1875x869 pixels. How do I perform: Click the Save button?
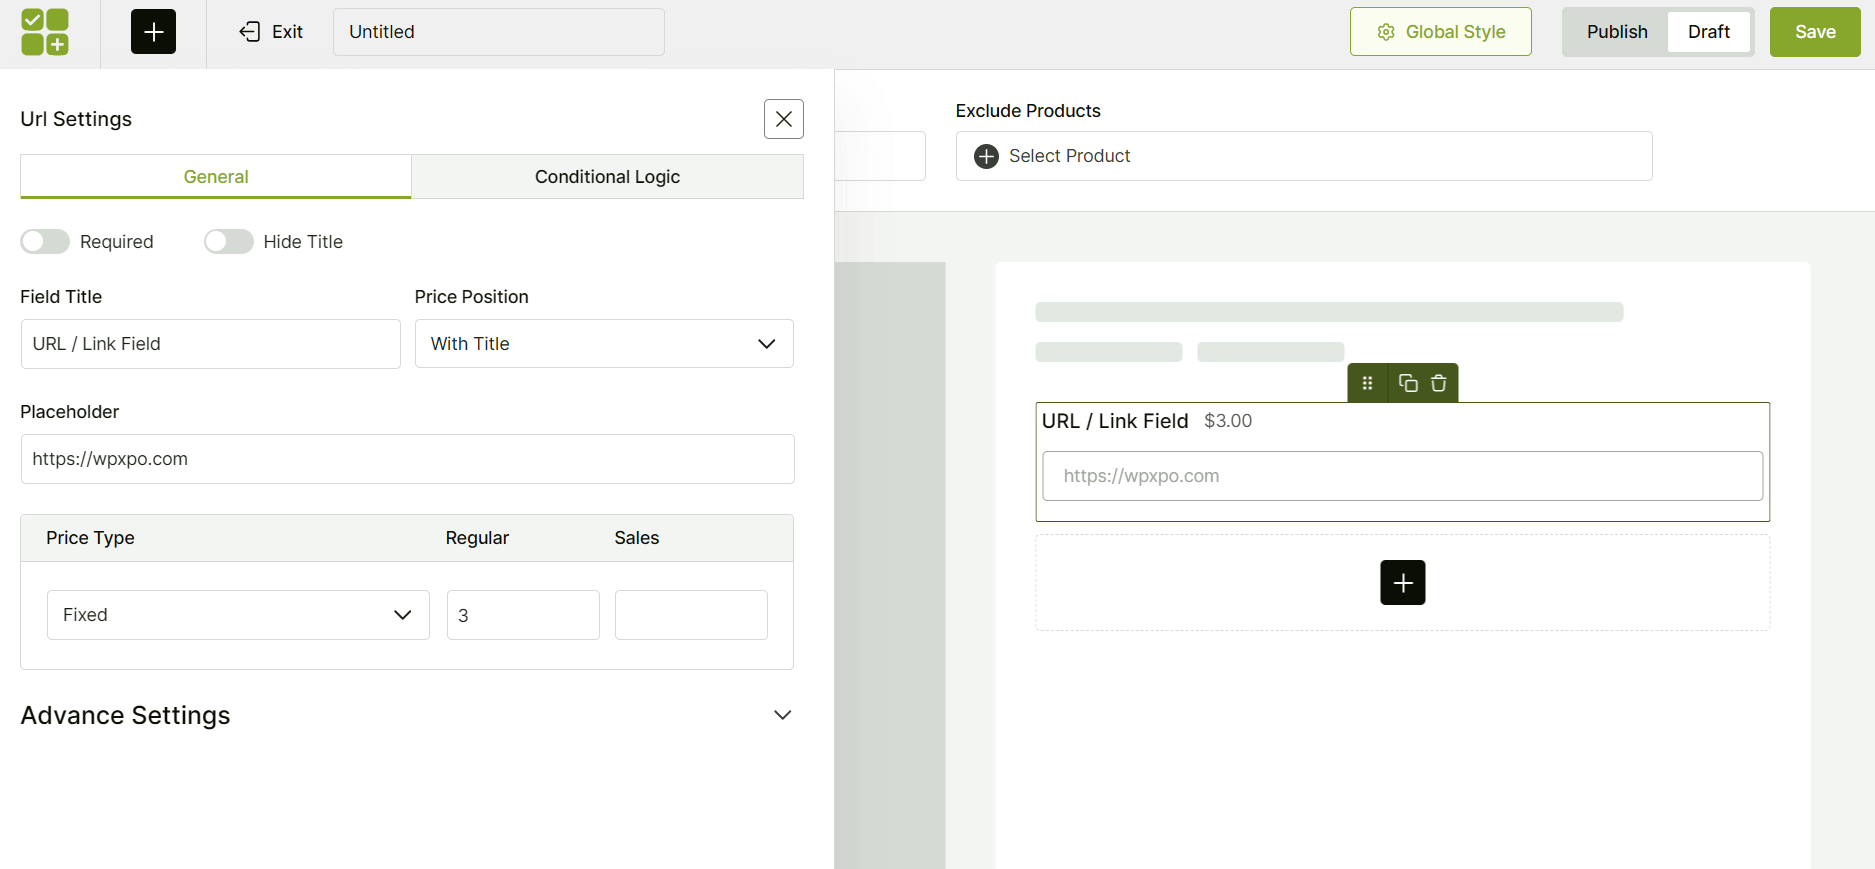pos(1815,32)
